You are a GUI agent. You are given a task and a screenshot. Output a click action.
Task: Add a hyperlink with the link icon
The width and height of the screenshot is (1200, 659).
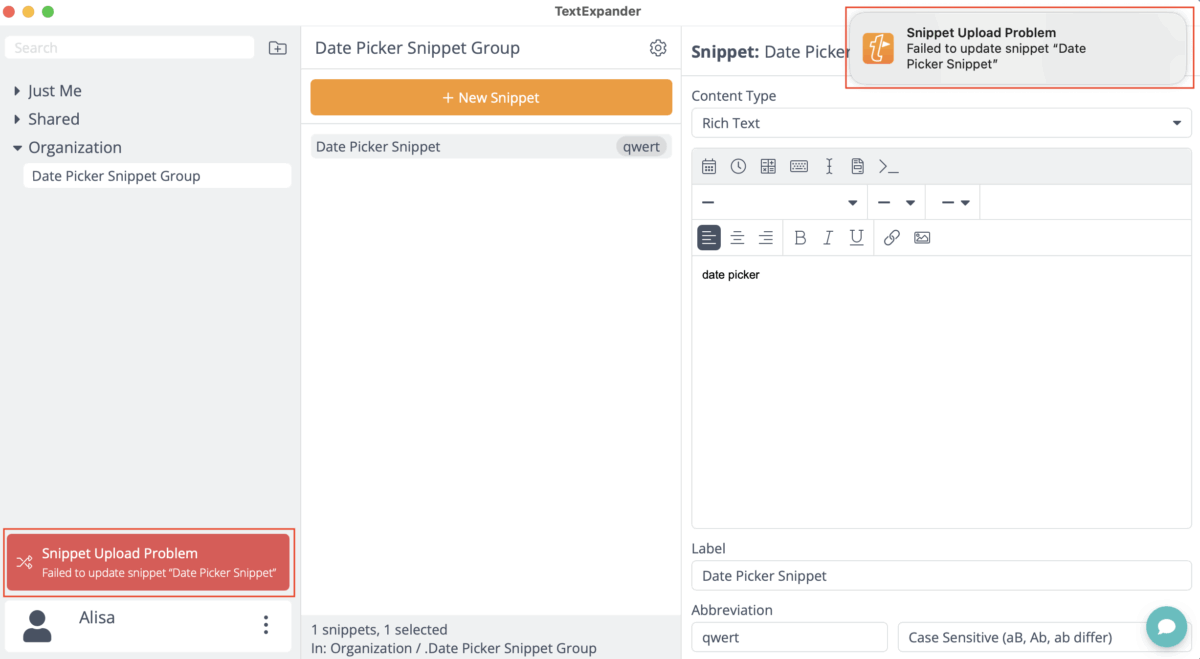pos(892,238)
